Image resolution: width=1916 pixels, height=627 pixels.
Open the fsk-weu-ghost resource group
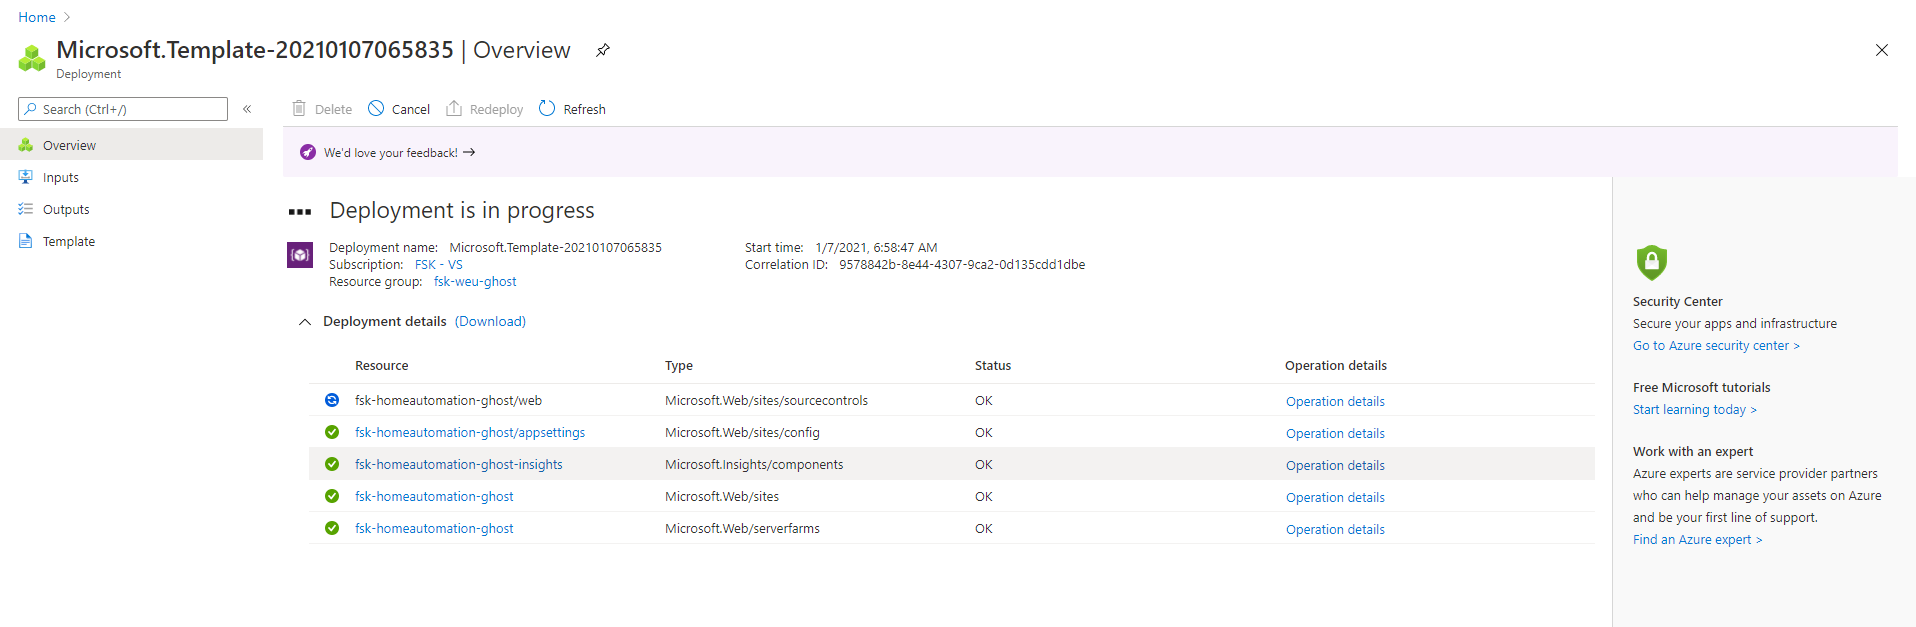pyautogui.click(x=475, y=282)
